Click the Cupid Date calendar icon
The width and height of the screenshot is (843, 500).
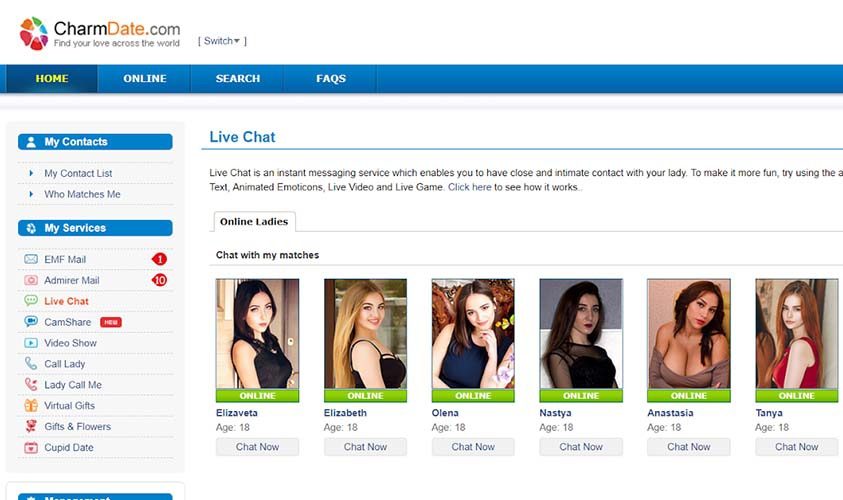[x=31, y=447]
